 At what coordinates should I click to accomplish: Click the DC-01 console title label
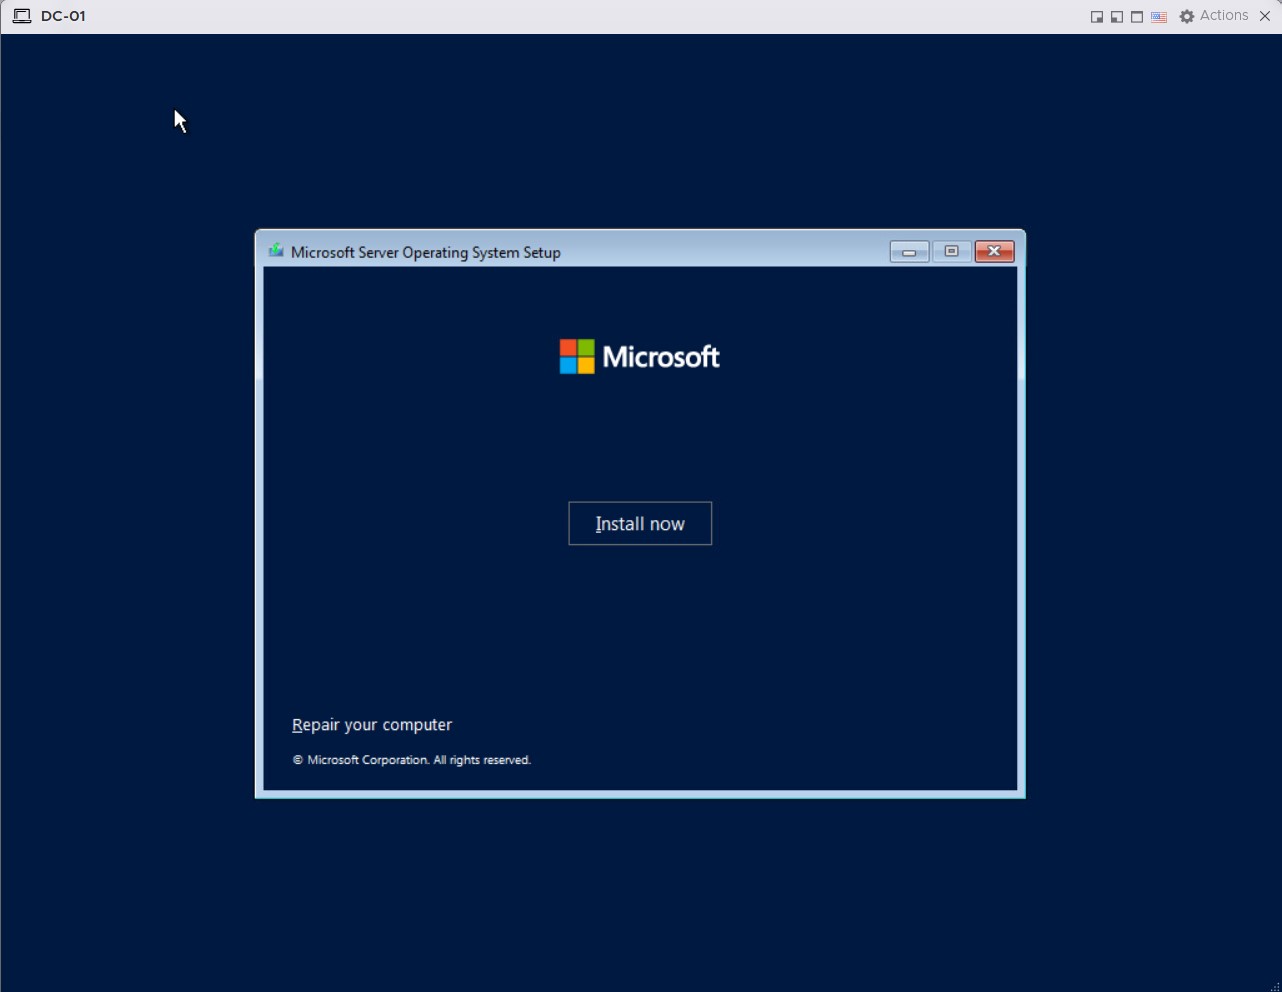point(63,16)
